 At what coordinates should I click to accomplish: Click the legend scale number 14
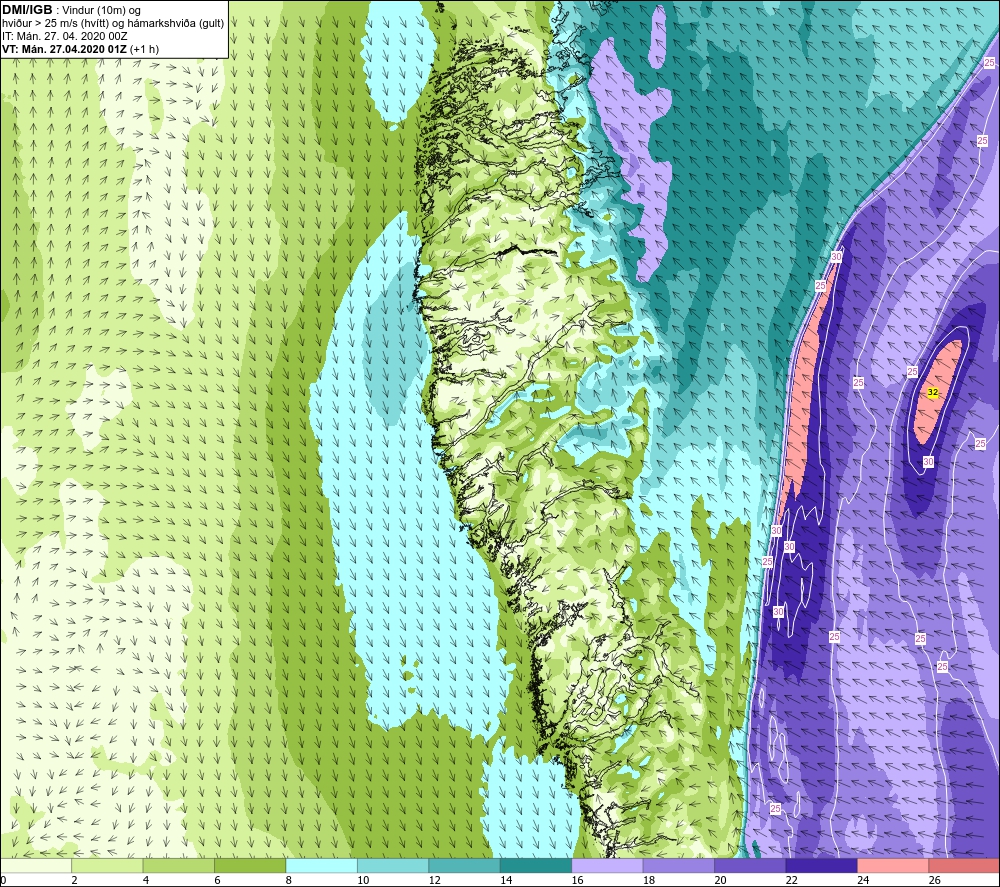pos(506,880)
